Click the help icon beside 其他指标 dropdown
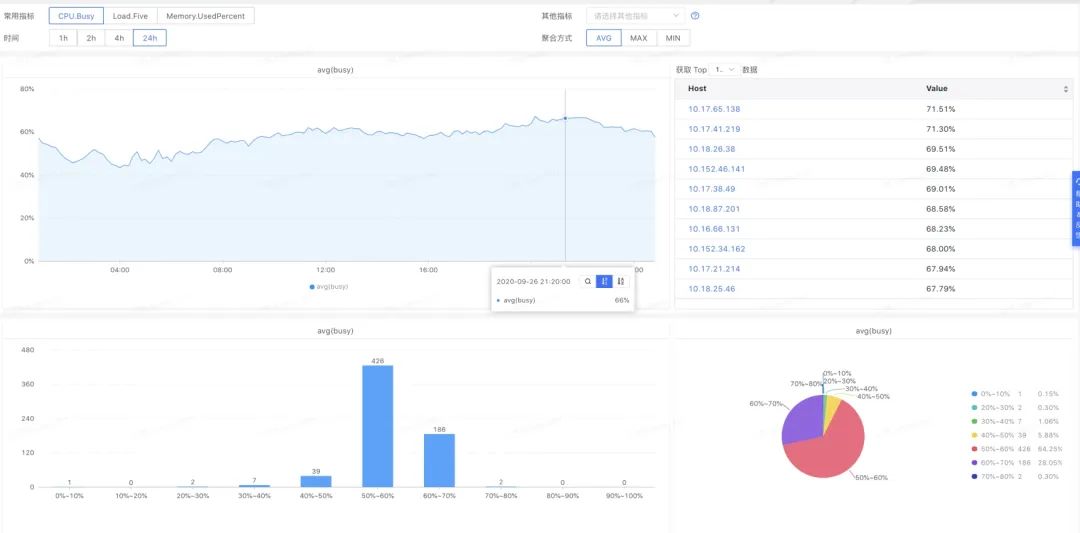Viewport: 1080px width, 533px height. coord(695,16)
